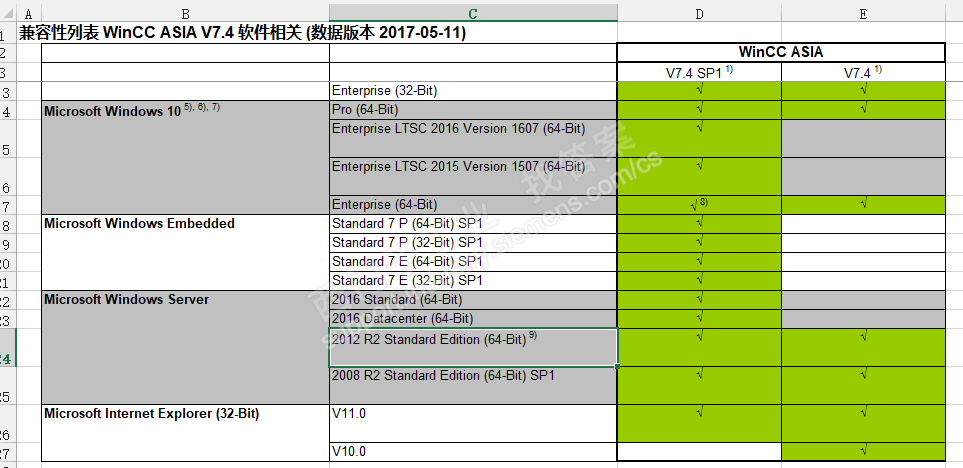Screen dimensions: 963x468
Task: Select V7.4 checkmark for 2012 R2 row
Action: 863,347
